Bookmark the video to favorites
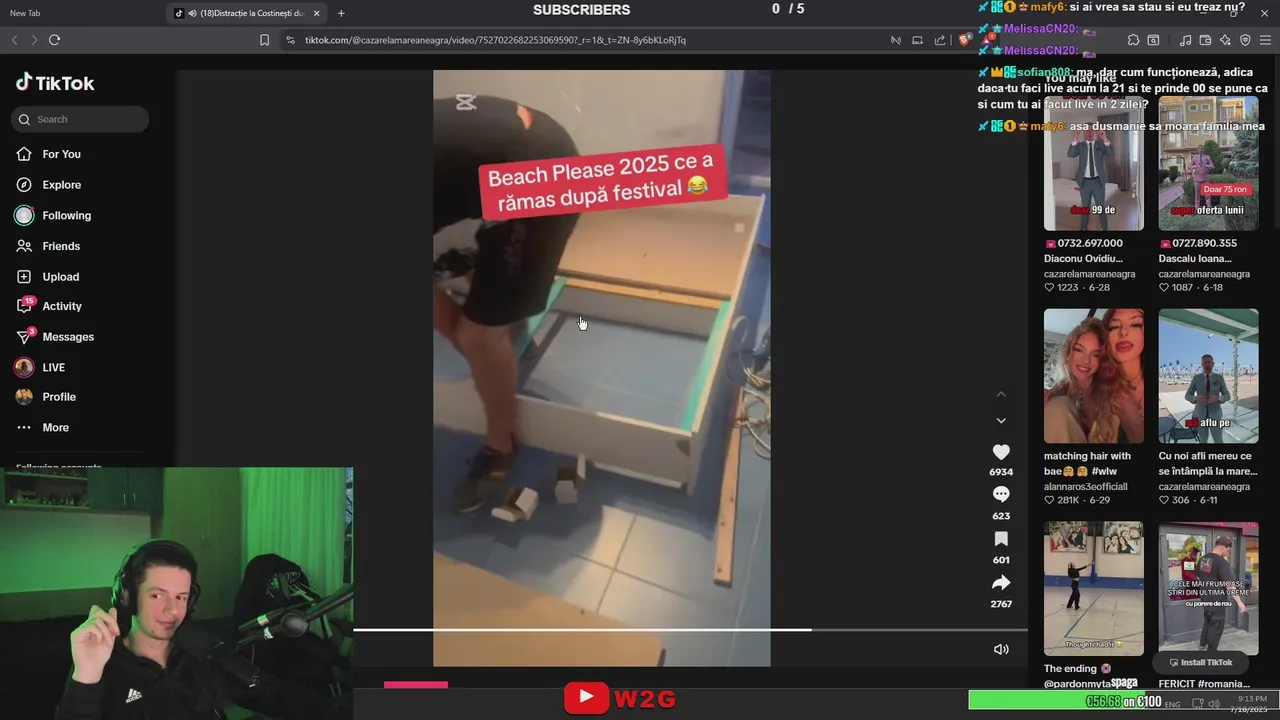The height and width of the screenshot is (720, 1280). (1001, 539)
